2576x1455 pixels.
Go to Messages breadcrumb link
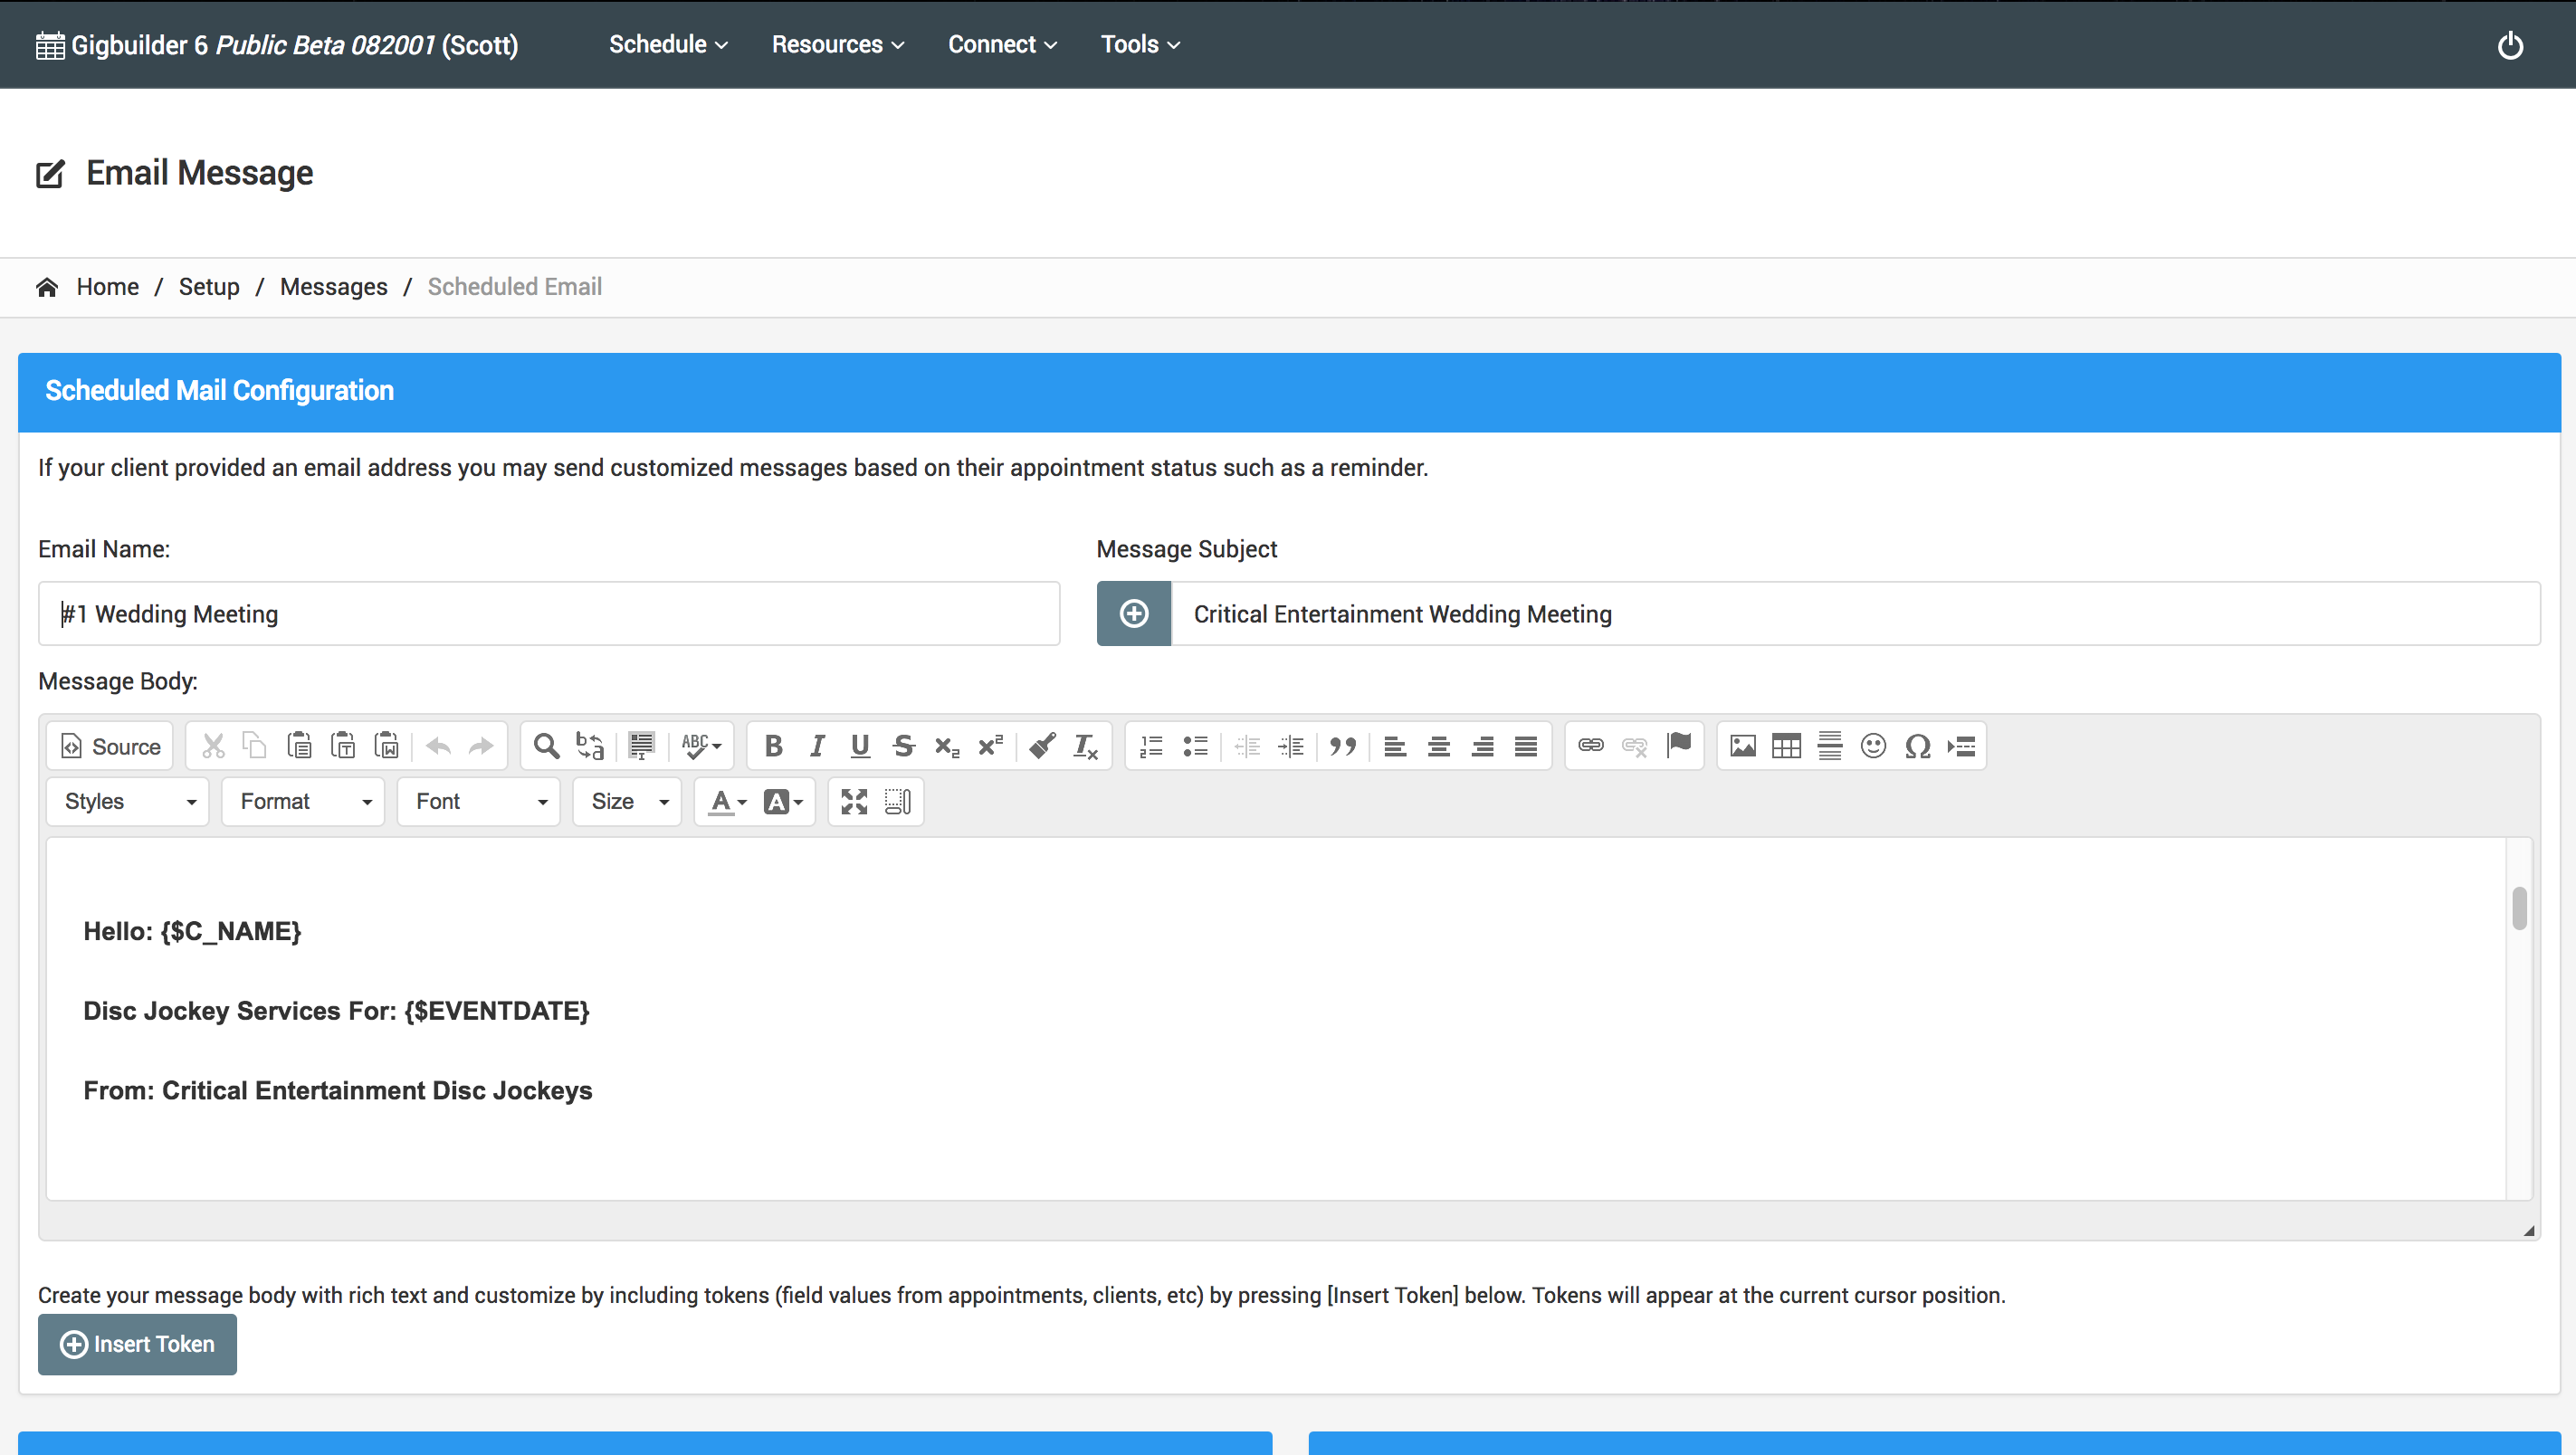[333, 287]
